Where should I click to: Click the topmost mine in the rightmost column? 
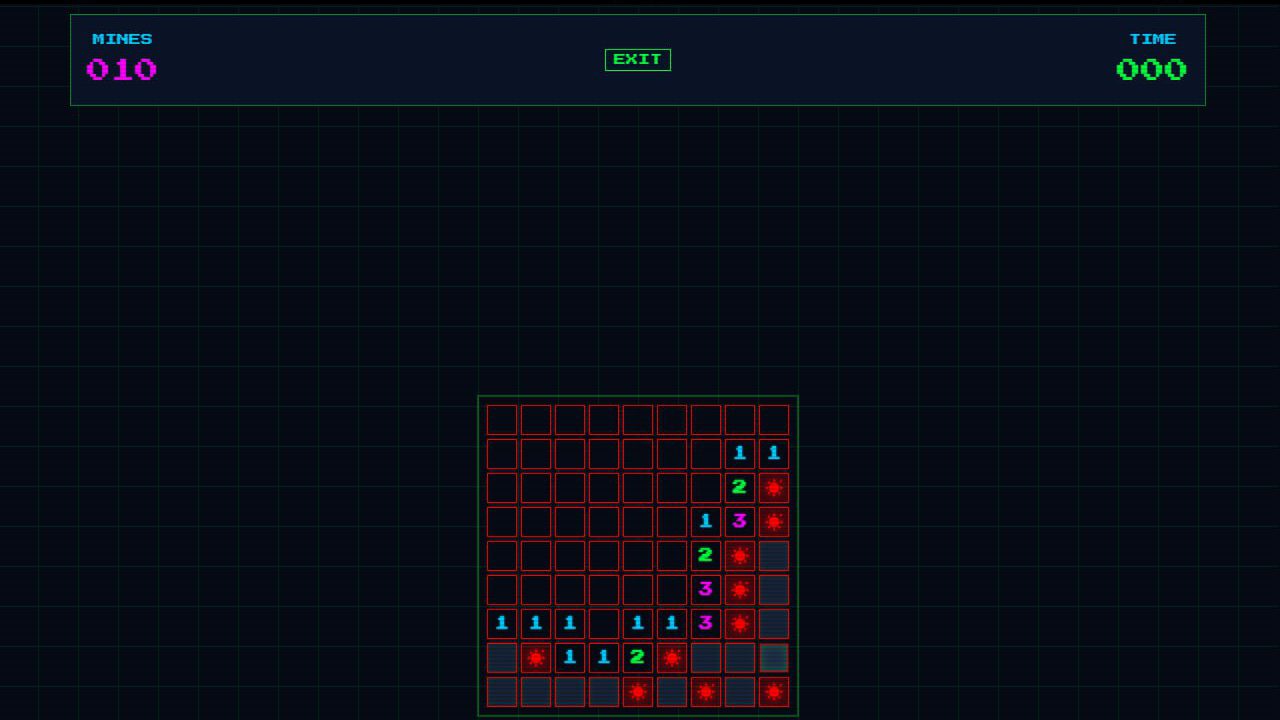pos(773,487)
